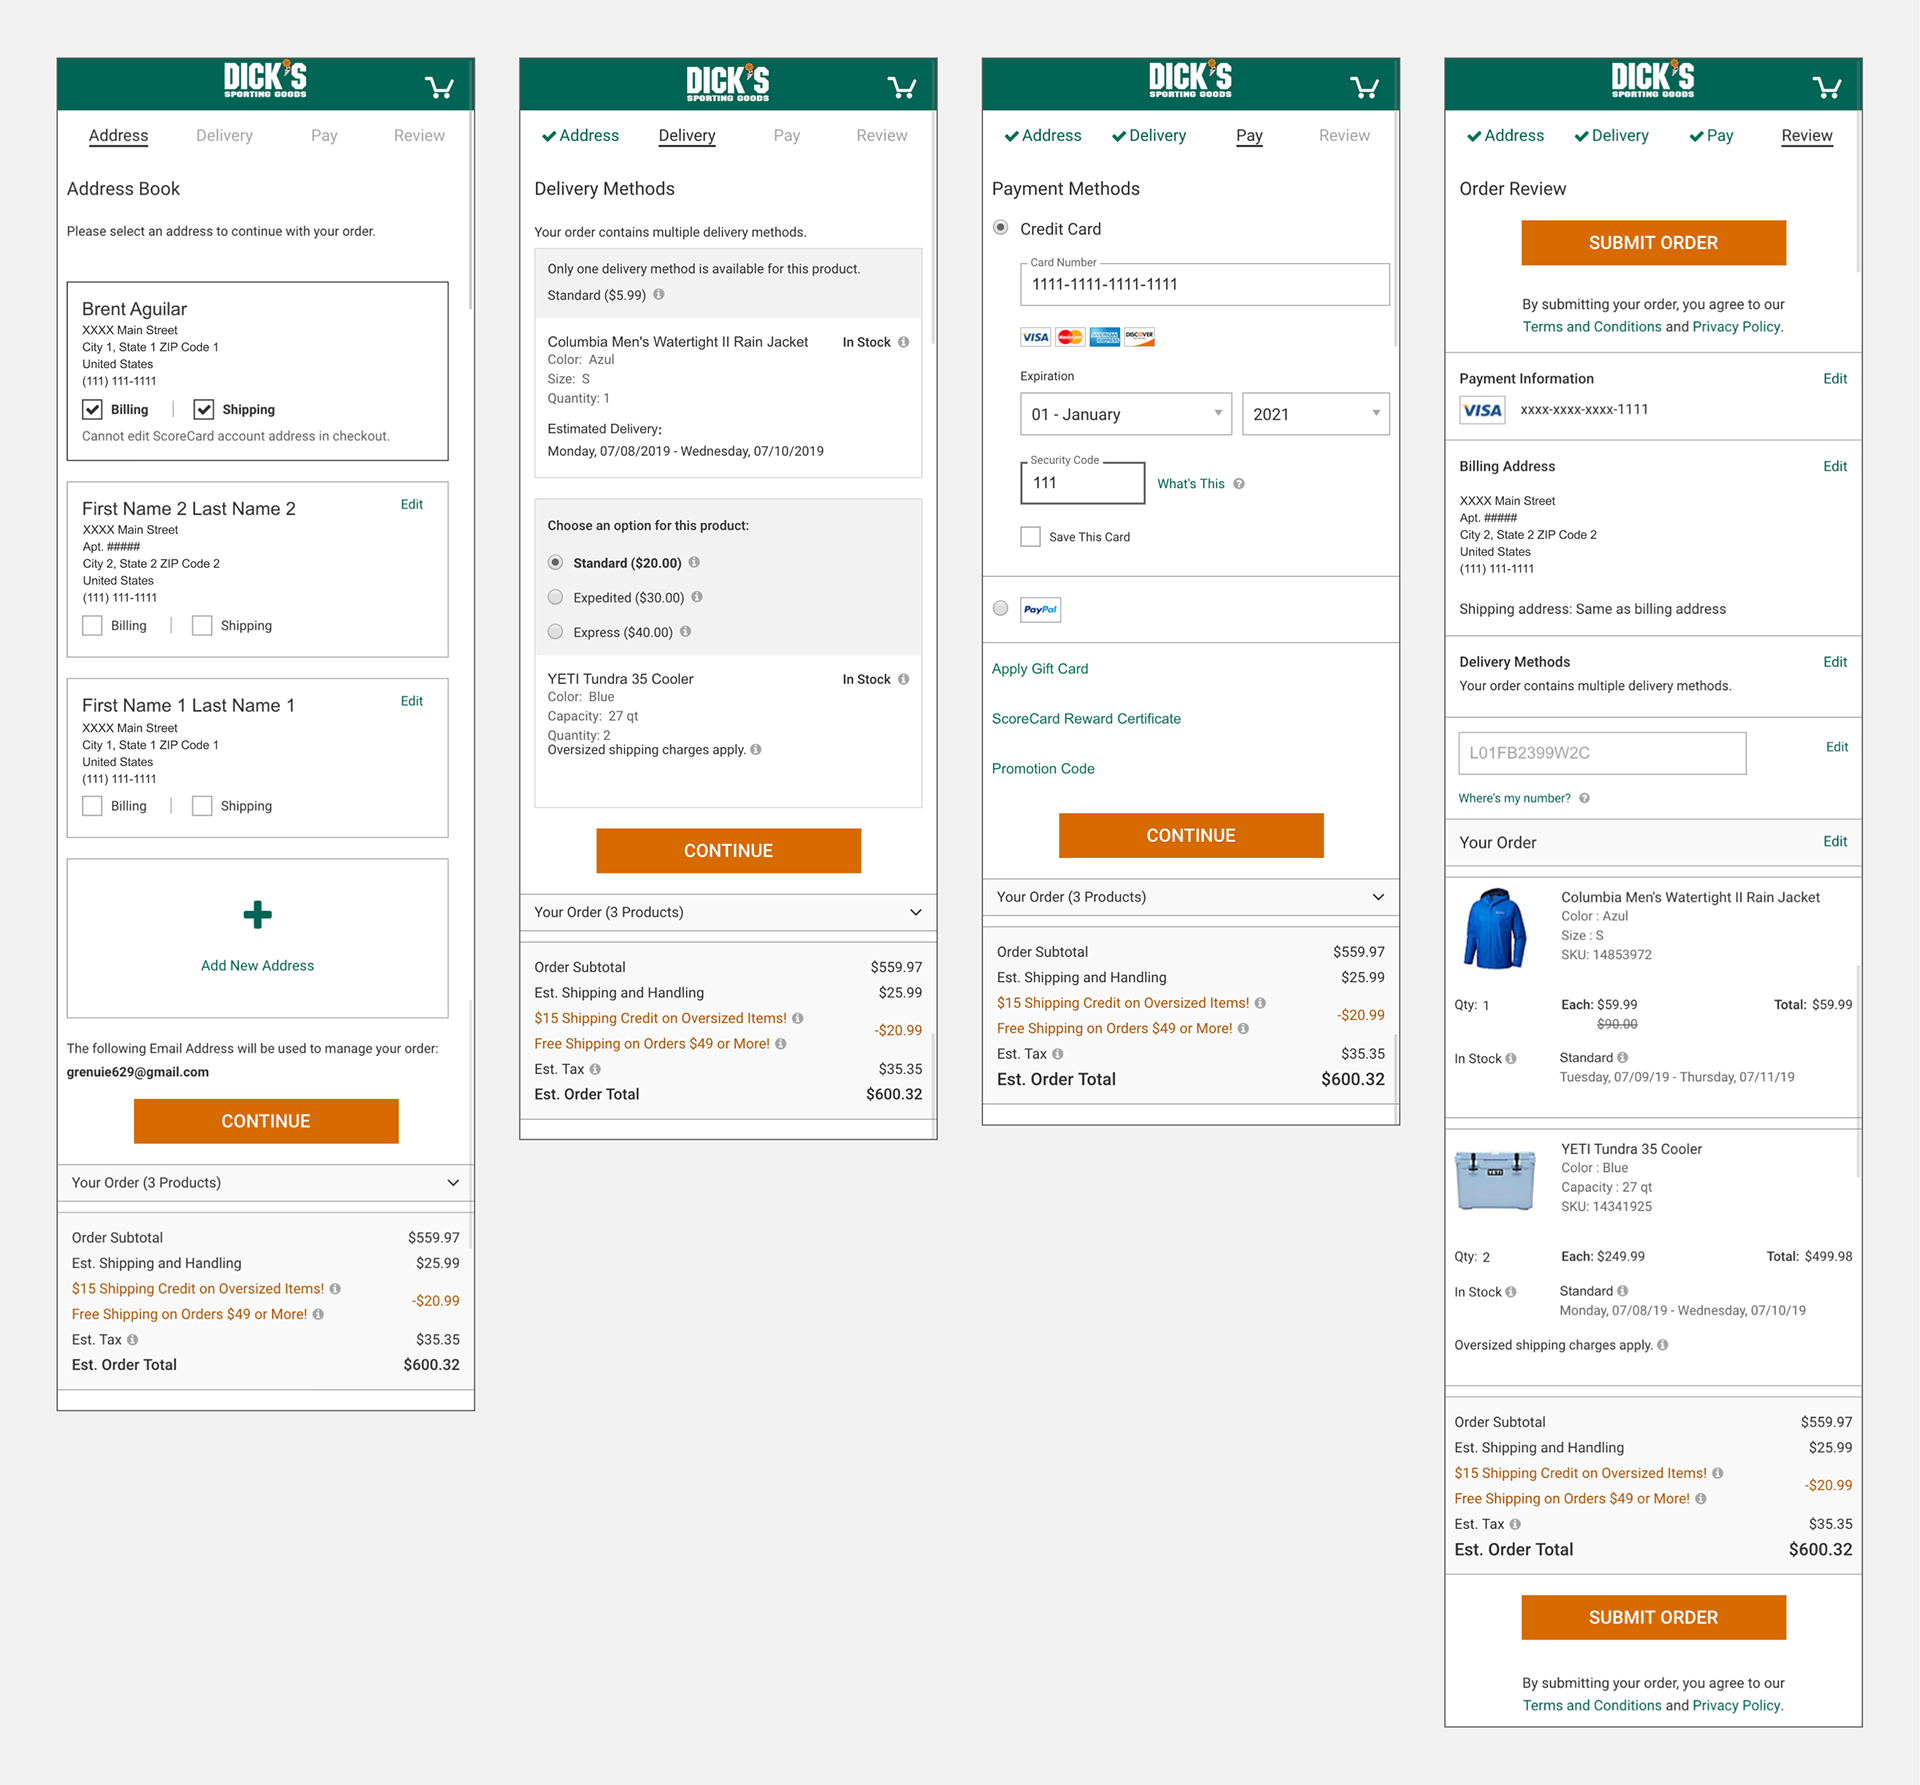Select the Credit Card radio button
1920x1785 pixels.
click(1000, 228)
